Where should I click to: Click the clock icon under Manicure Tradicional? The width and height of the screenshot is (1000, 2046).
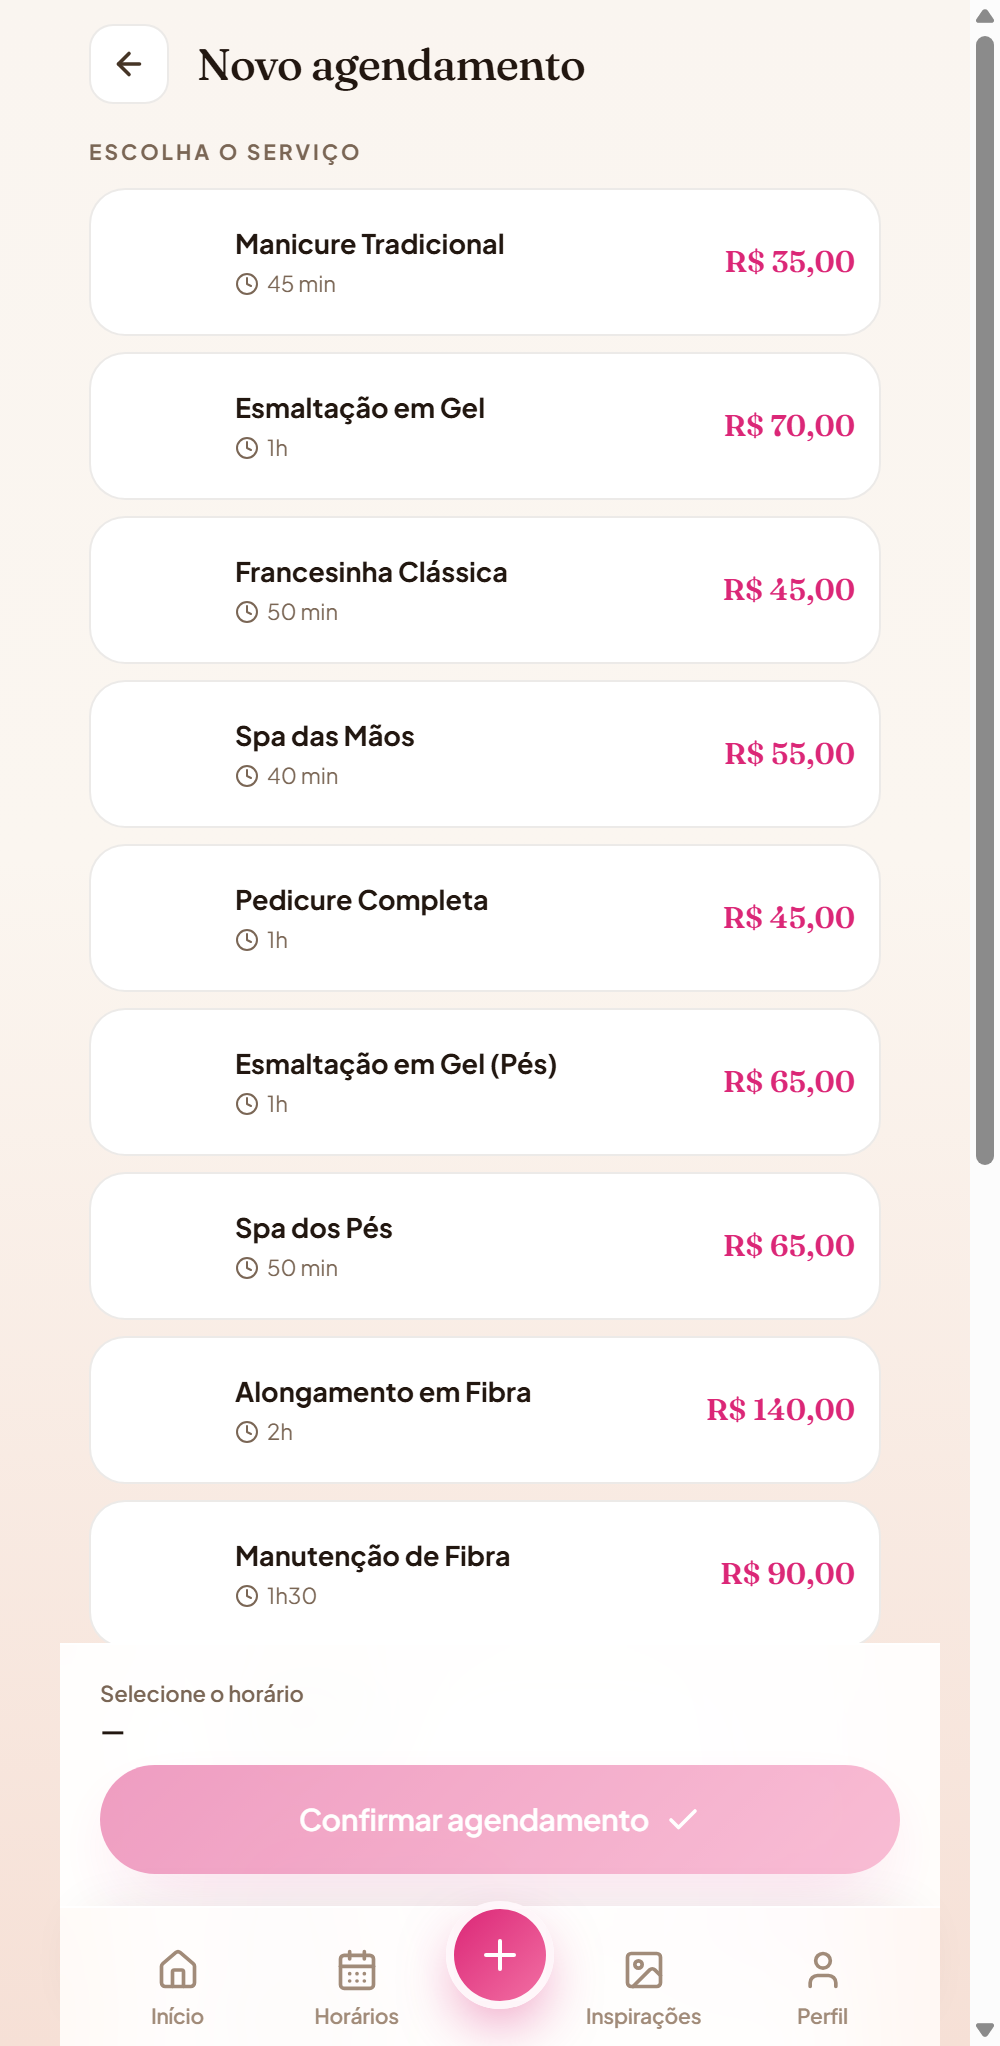247,284
